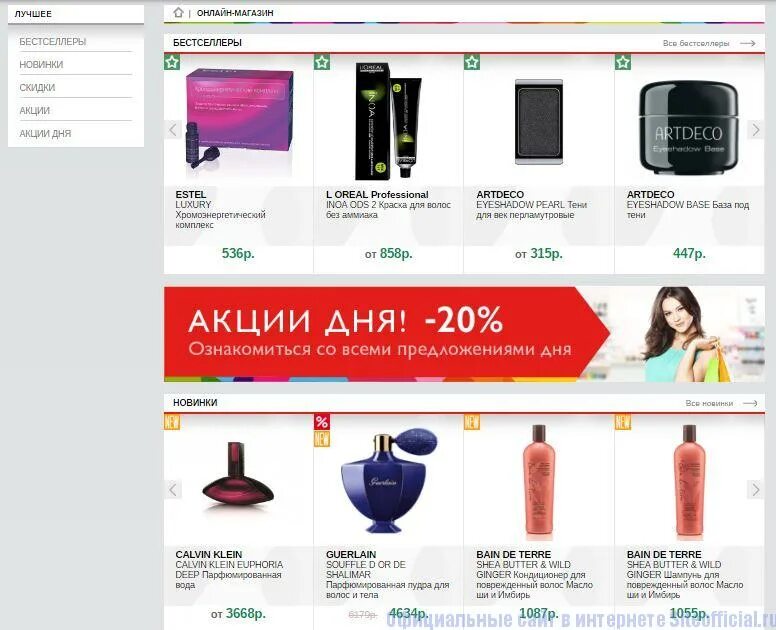Open Новинки in the sidebar menu
The width and height of the screenshot is (776, 630).
pyautogui.click(x=42, y=64)
